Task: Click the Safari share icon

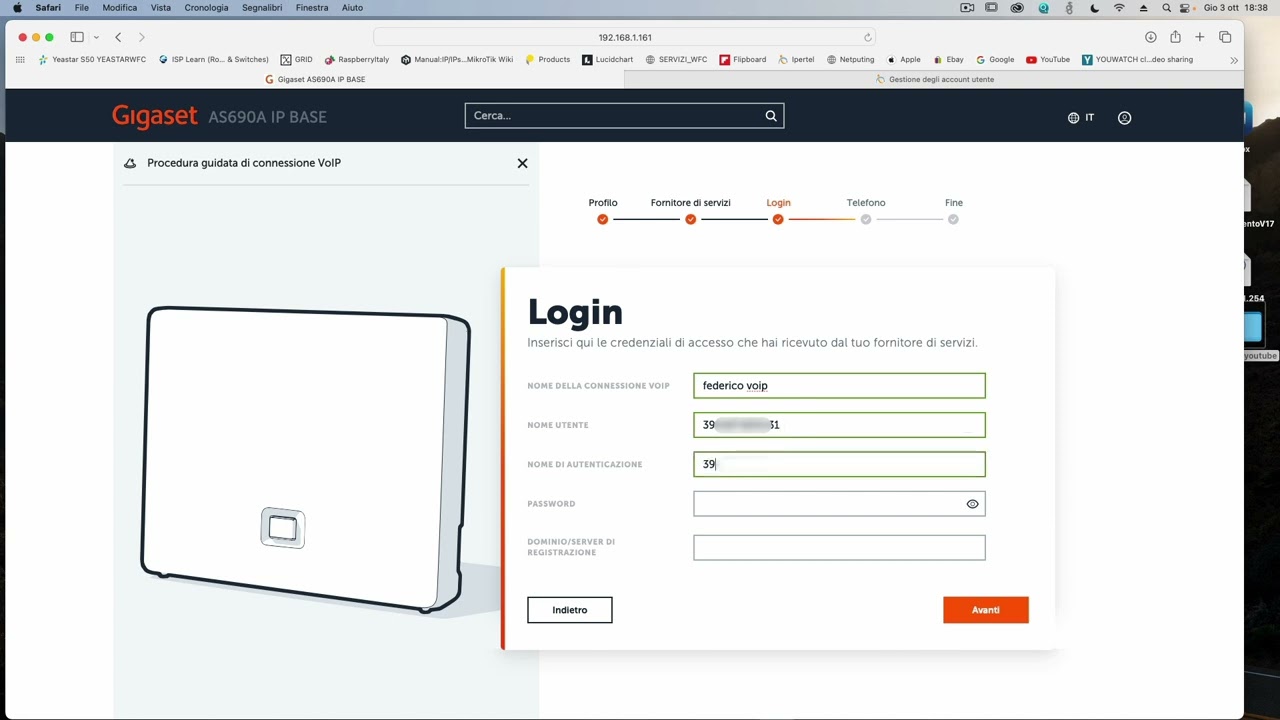Action: pos(1175,37)
